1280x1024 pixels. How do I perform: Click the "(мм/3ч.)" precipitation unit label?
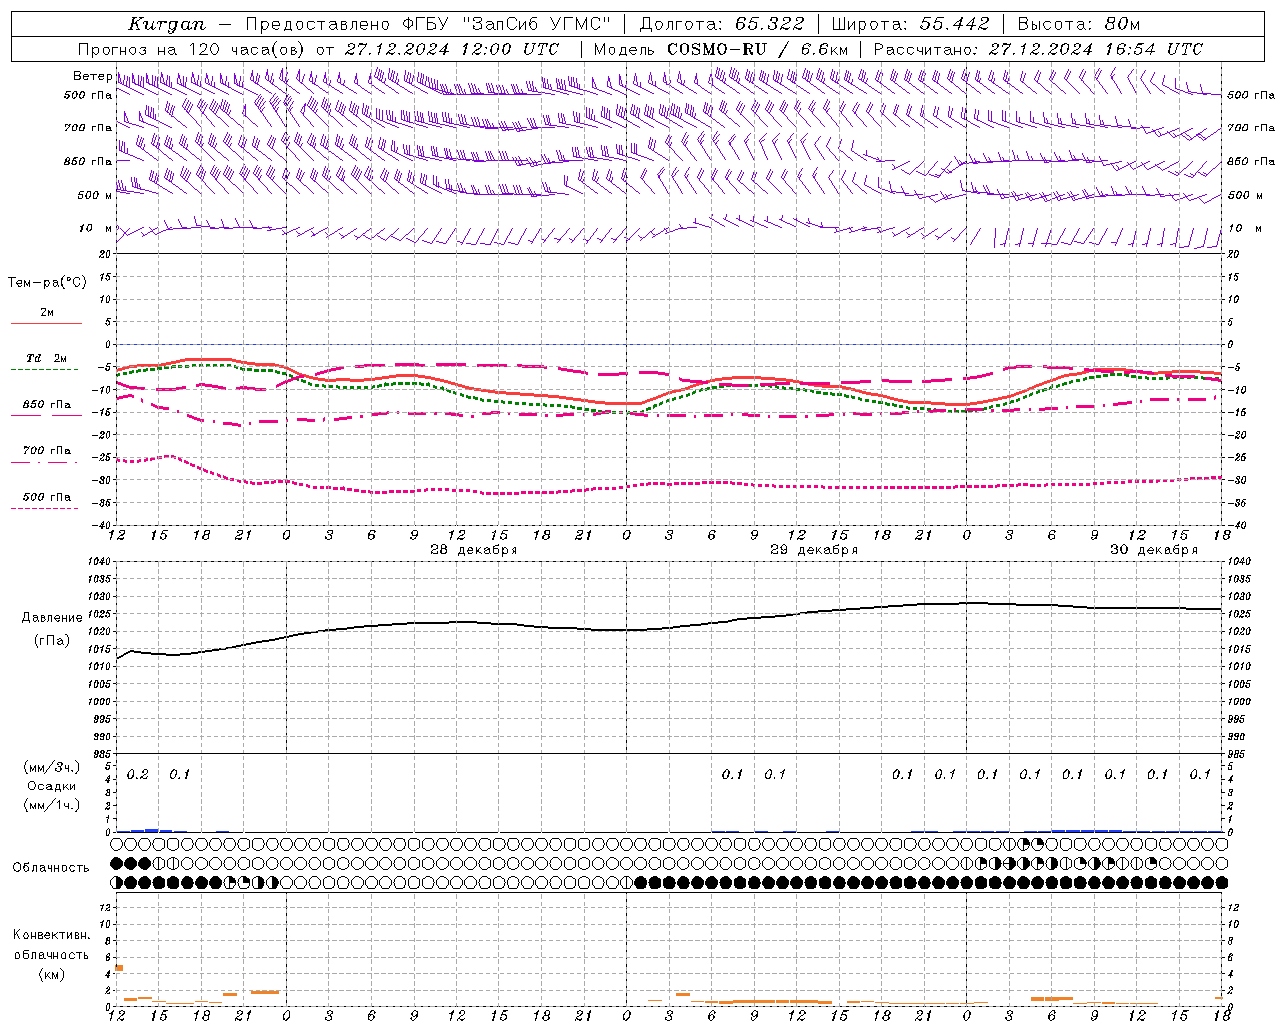pos(52,767)
